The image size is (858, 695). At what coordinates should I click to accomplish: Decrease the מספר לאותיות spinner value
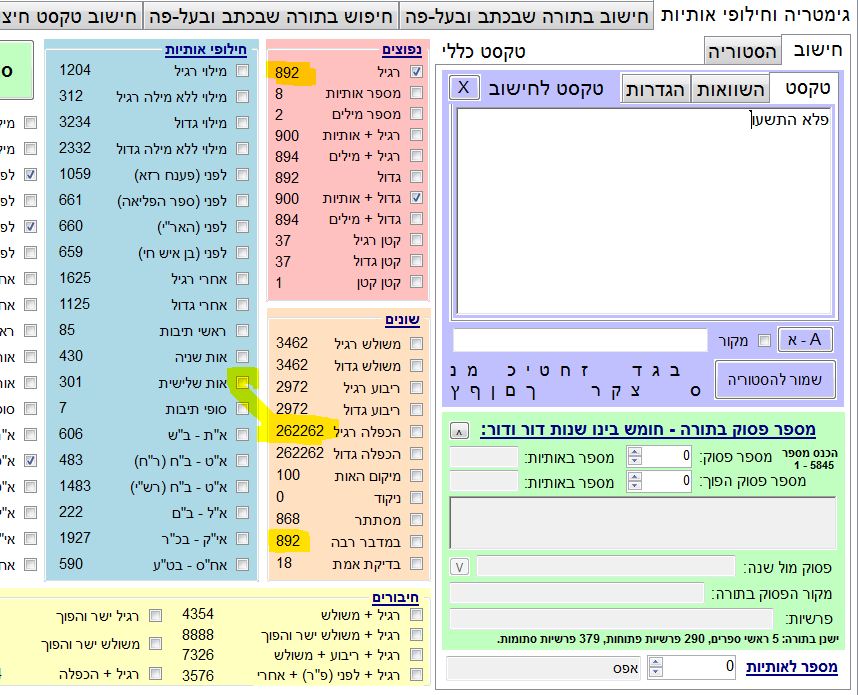pyautogui.click(x=655, y=672)
